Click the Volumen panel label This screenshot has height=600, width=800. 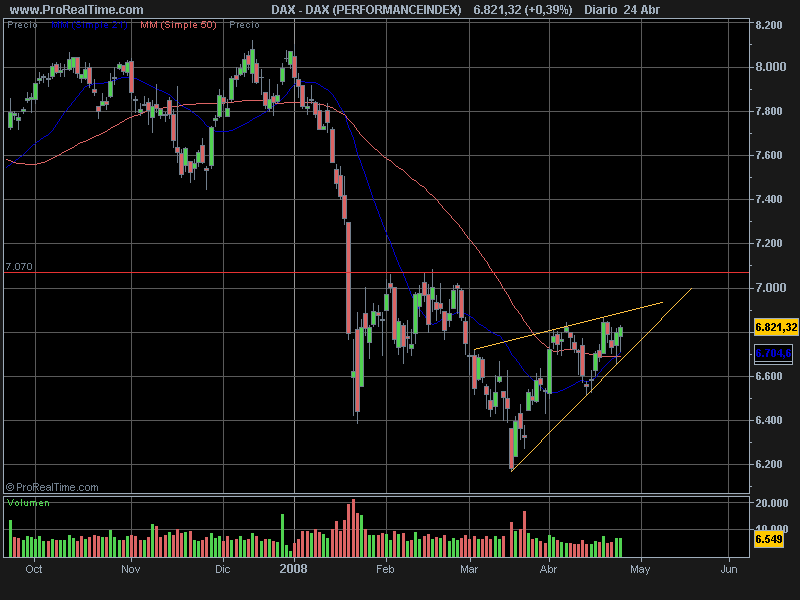click(x=29, y=503)
